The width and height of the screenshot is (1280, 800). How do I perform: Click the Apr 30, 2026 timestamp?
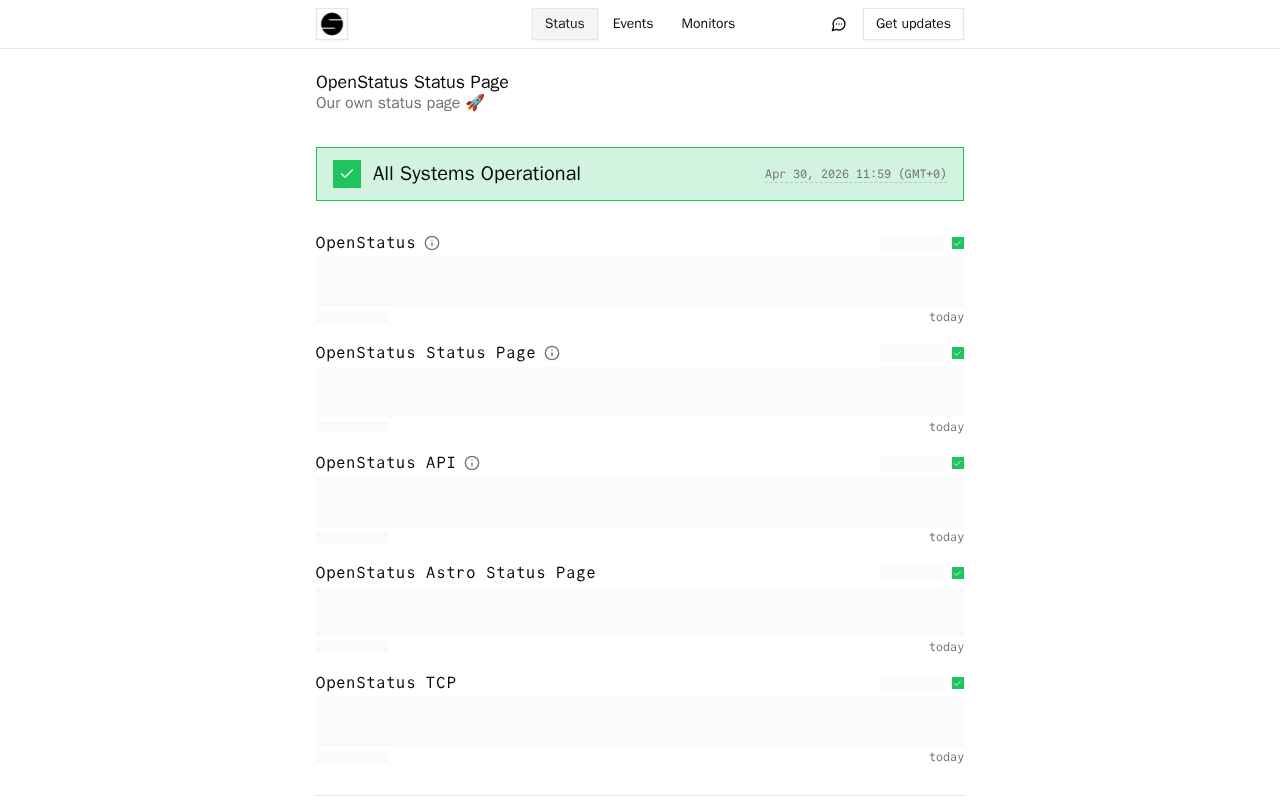click(x=856, y=174)
